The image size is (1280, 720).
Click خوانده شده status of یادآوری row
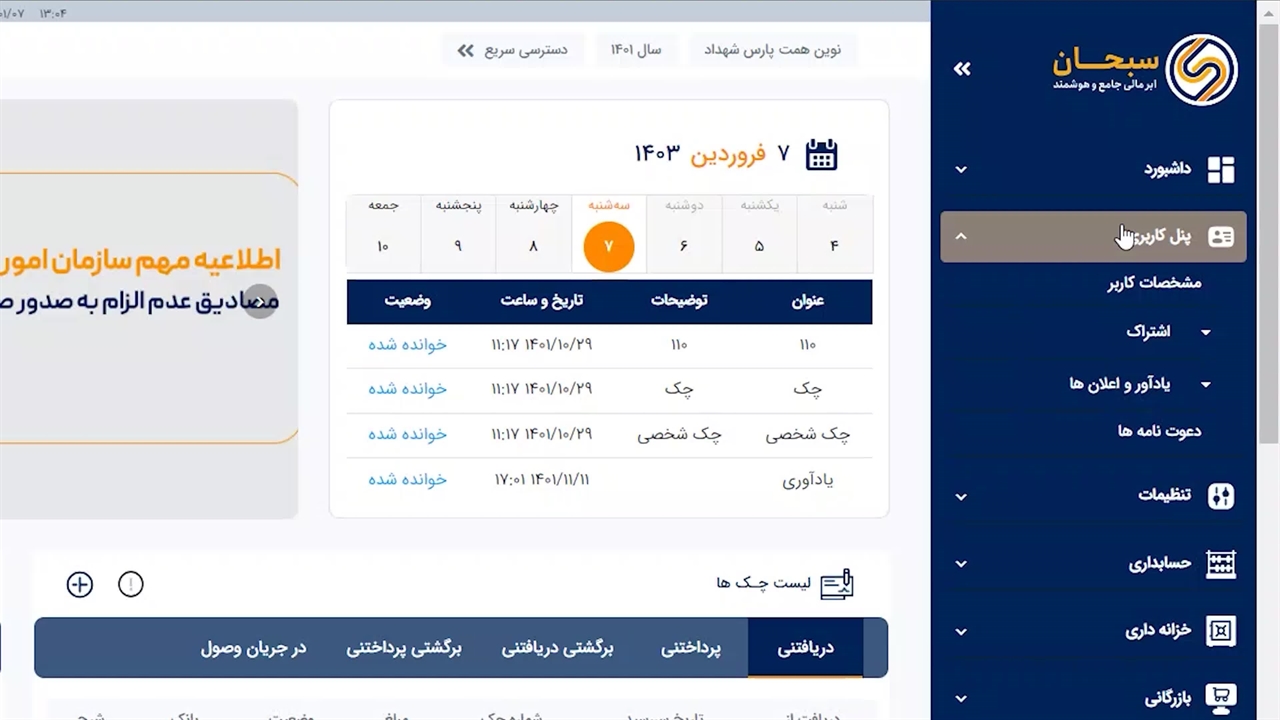[407, 480]
